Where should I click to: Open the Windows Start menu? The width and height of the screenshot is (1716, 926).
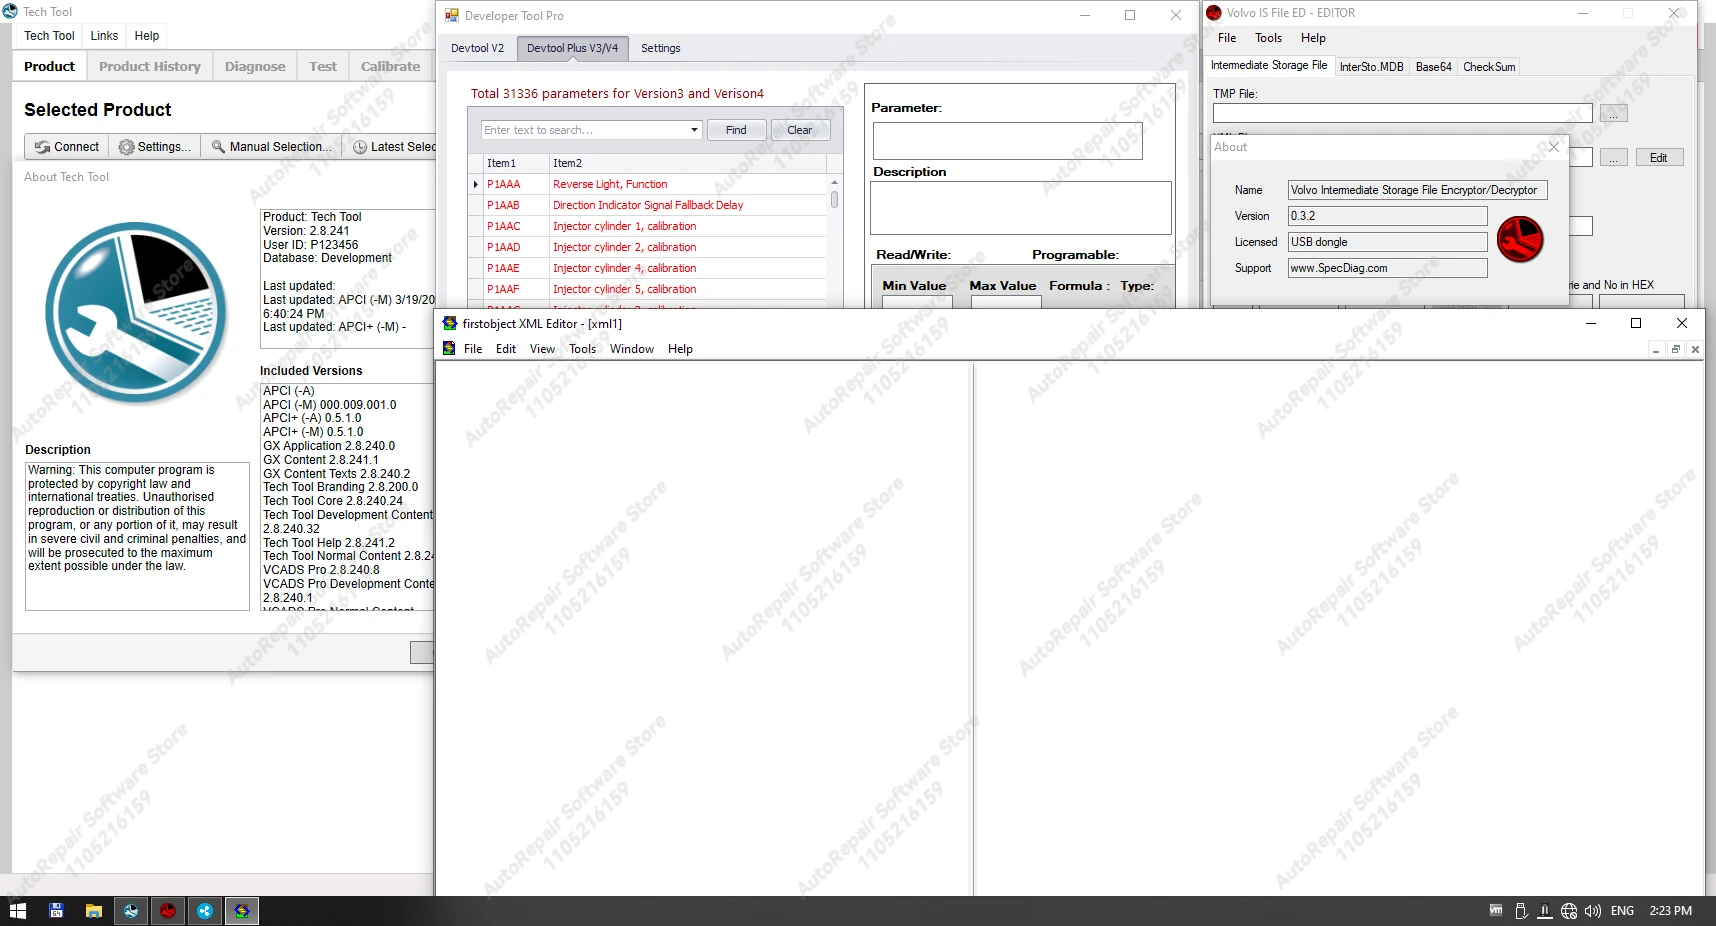(17, 911)
